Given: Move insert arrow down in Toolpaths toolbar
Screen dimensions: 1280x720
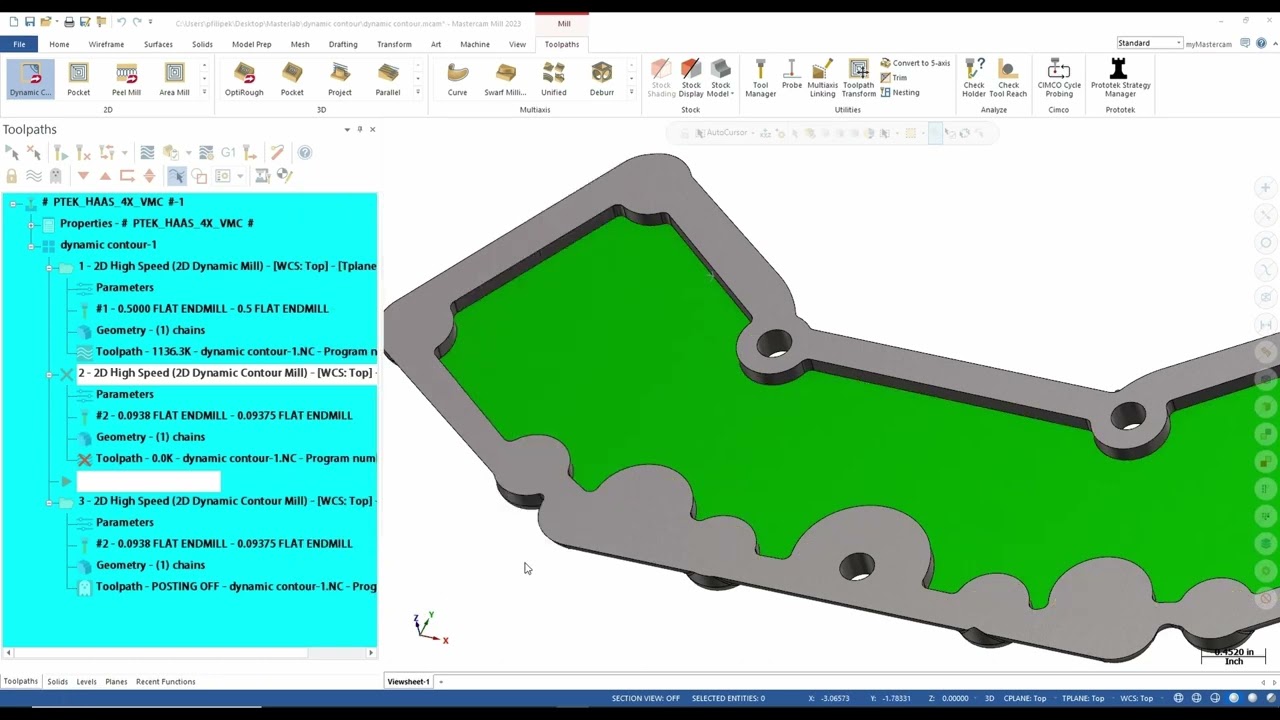Looking at the screenshot, I should [x=83, y=176].
